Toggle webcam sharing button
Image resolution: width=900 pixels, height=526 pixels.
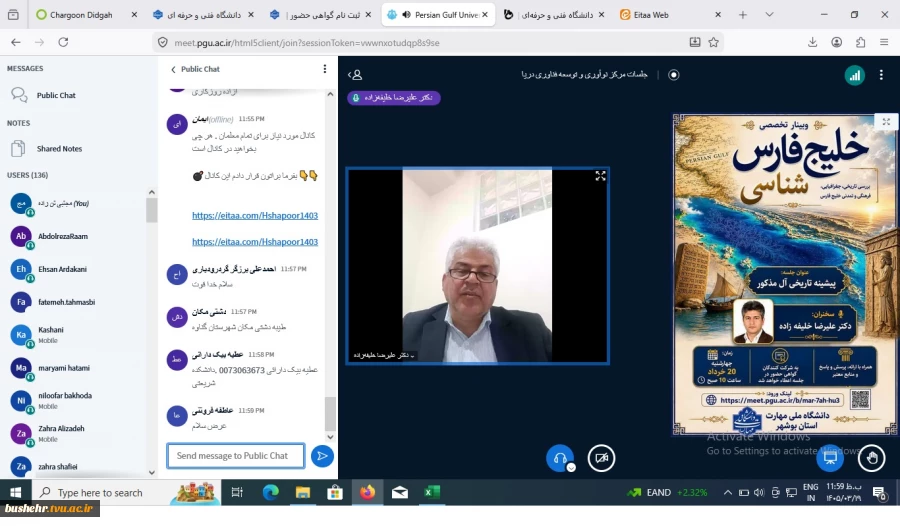point(601,458)
